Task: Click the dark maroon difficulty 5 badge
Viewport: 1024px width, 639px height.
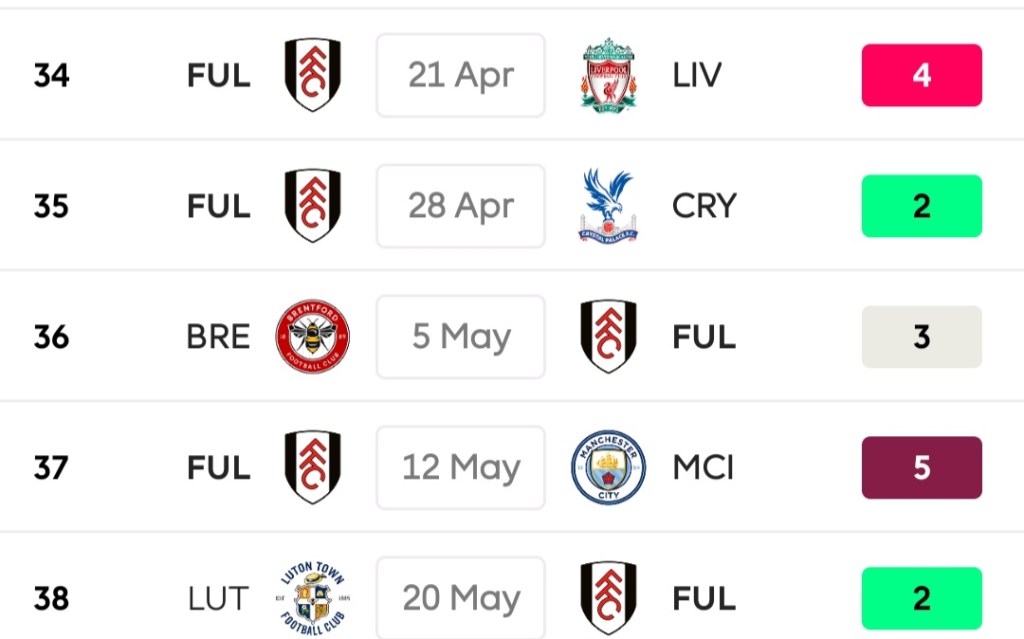Action: coord(921,468)
